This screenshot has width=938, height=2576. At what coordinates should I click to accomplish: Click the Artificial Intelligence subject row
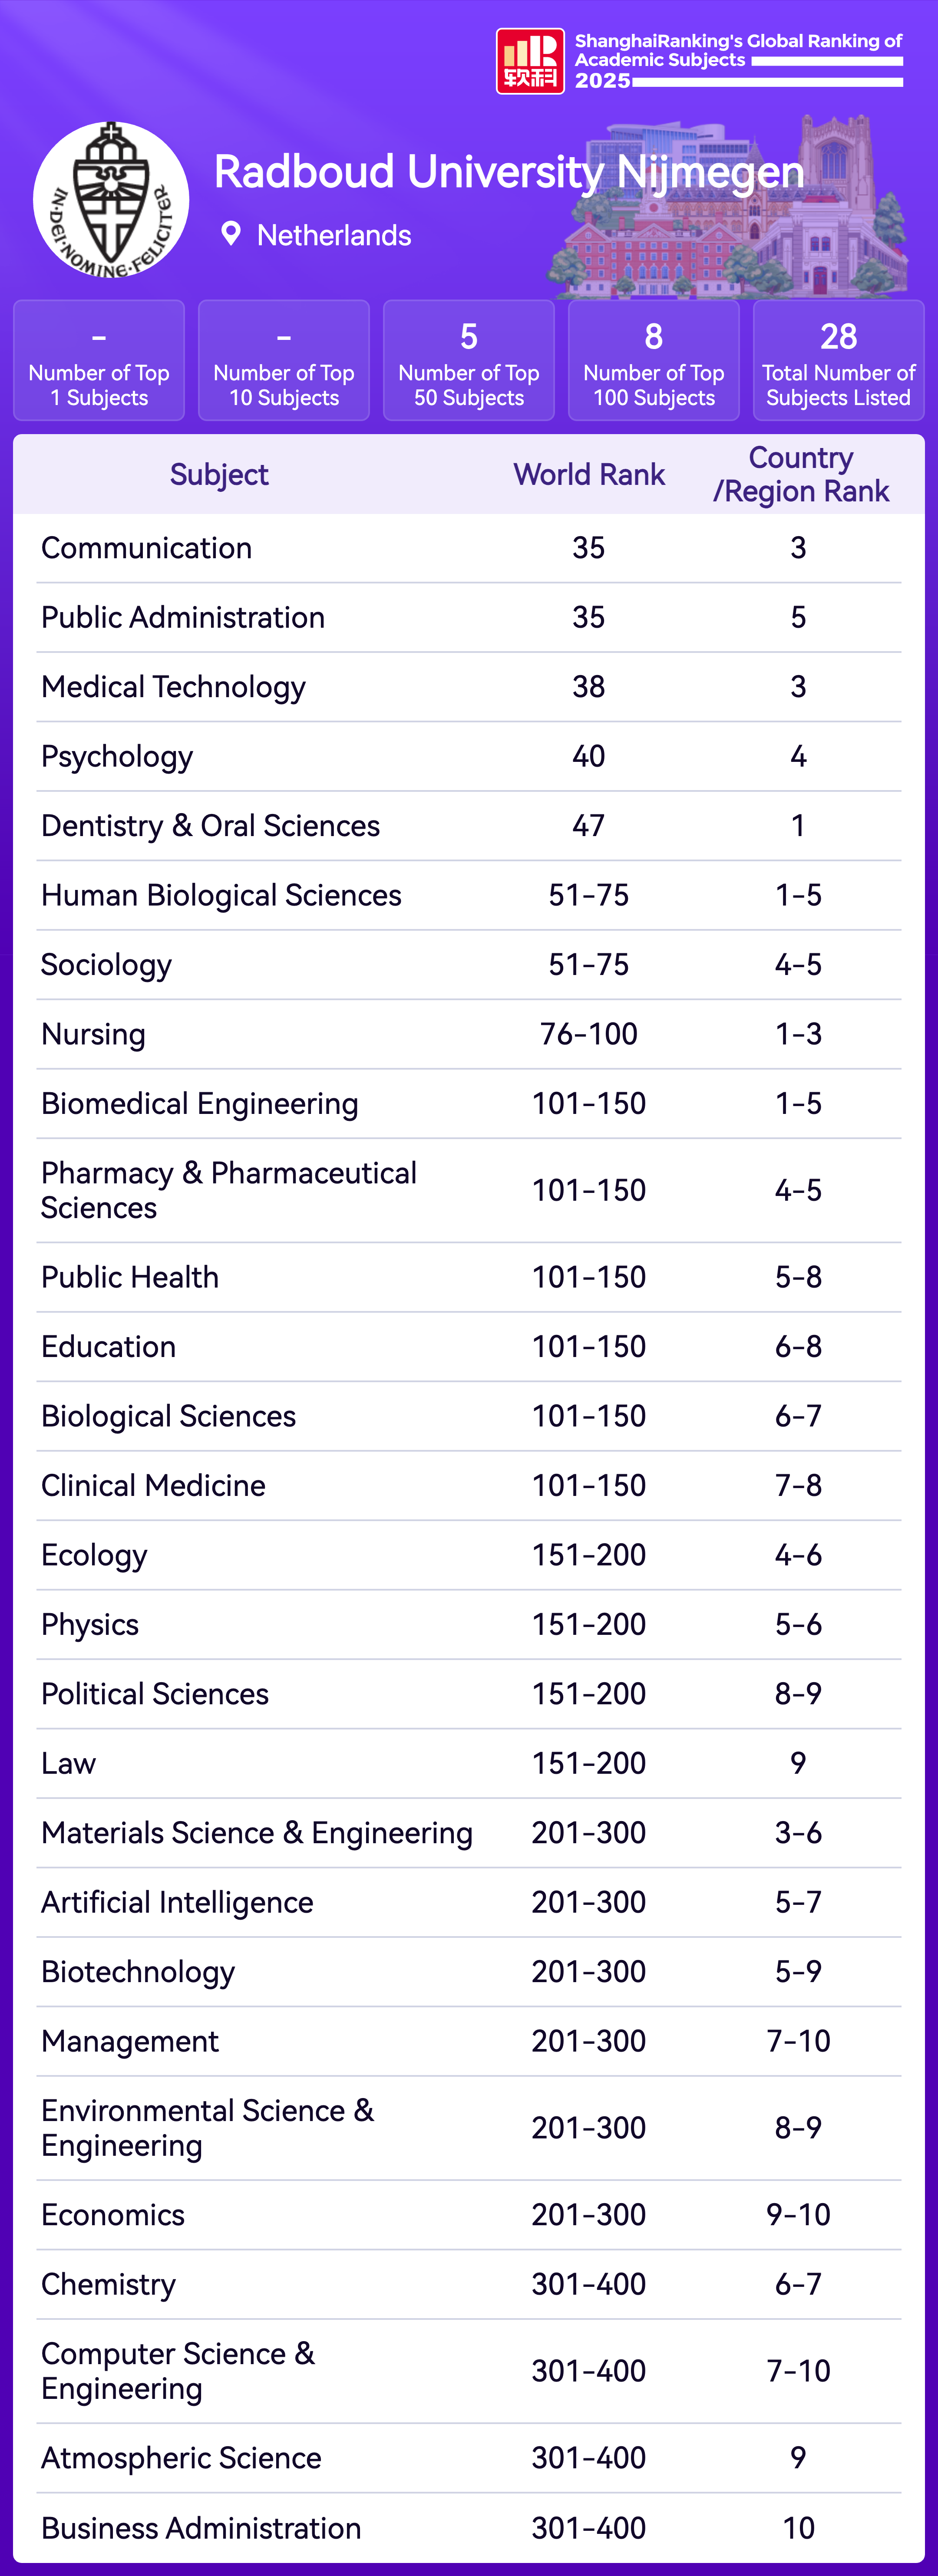(x=177, y=1902)
